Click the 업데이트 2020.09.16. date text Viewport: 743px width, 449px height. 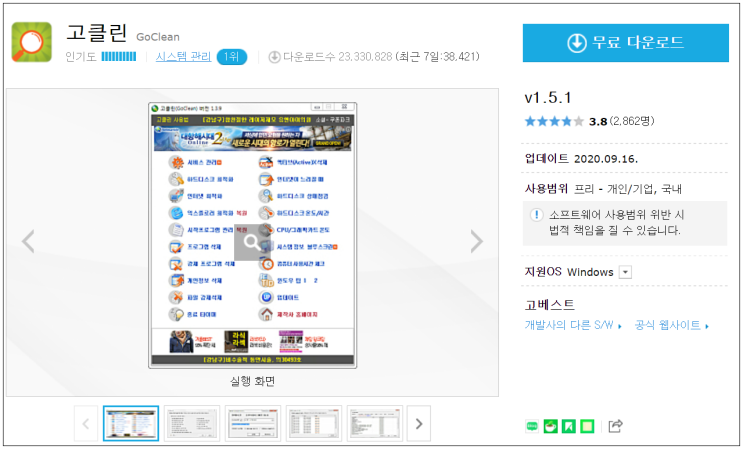tap(581, 159)
